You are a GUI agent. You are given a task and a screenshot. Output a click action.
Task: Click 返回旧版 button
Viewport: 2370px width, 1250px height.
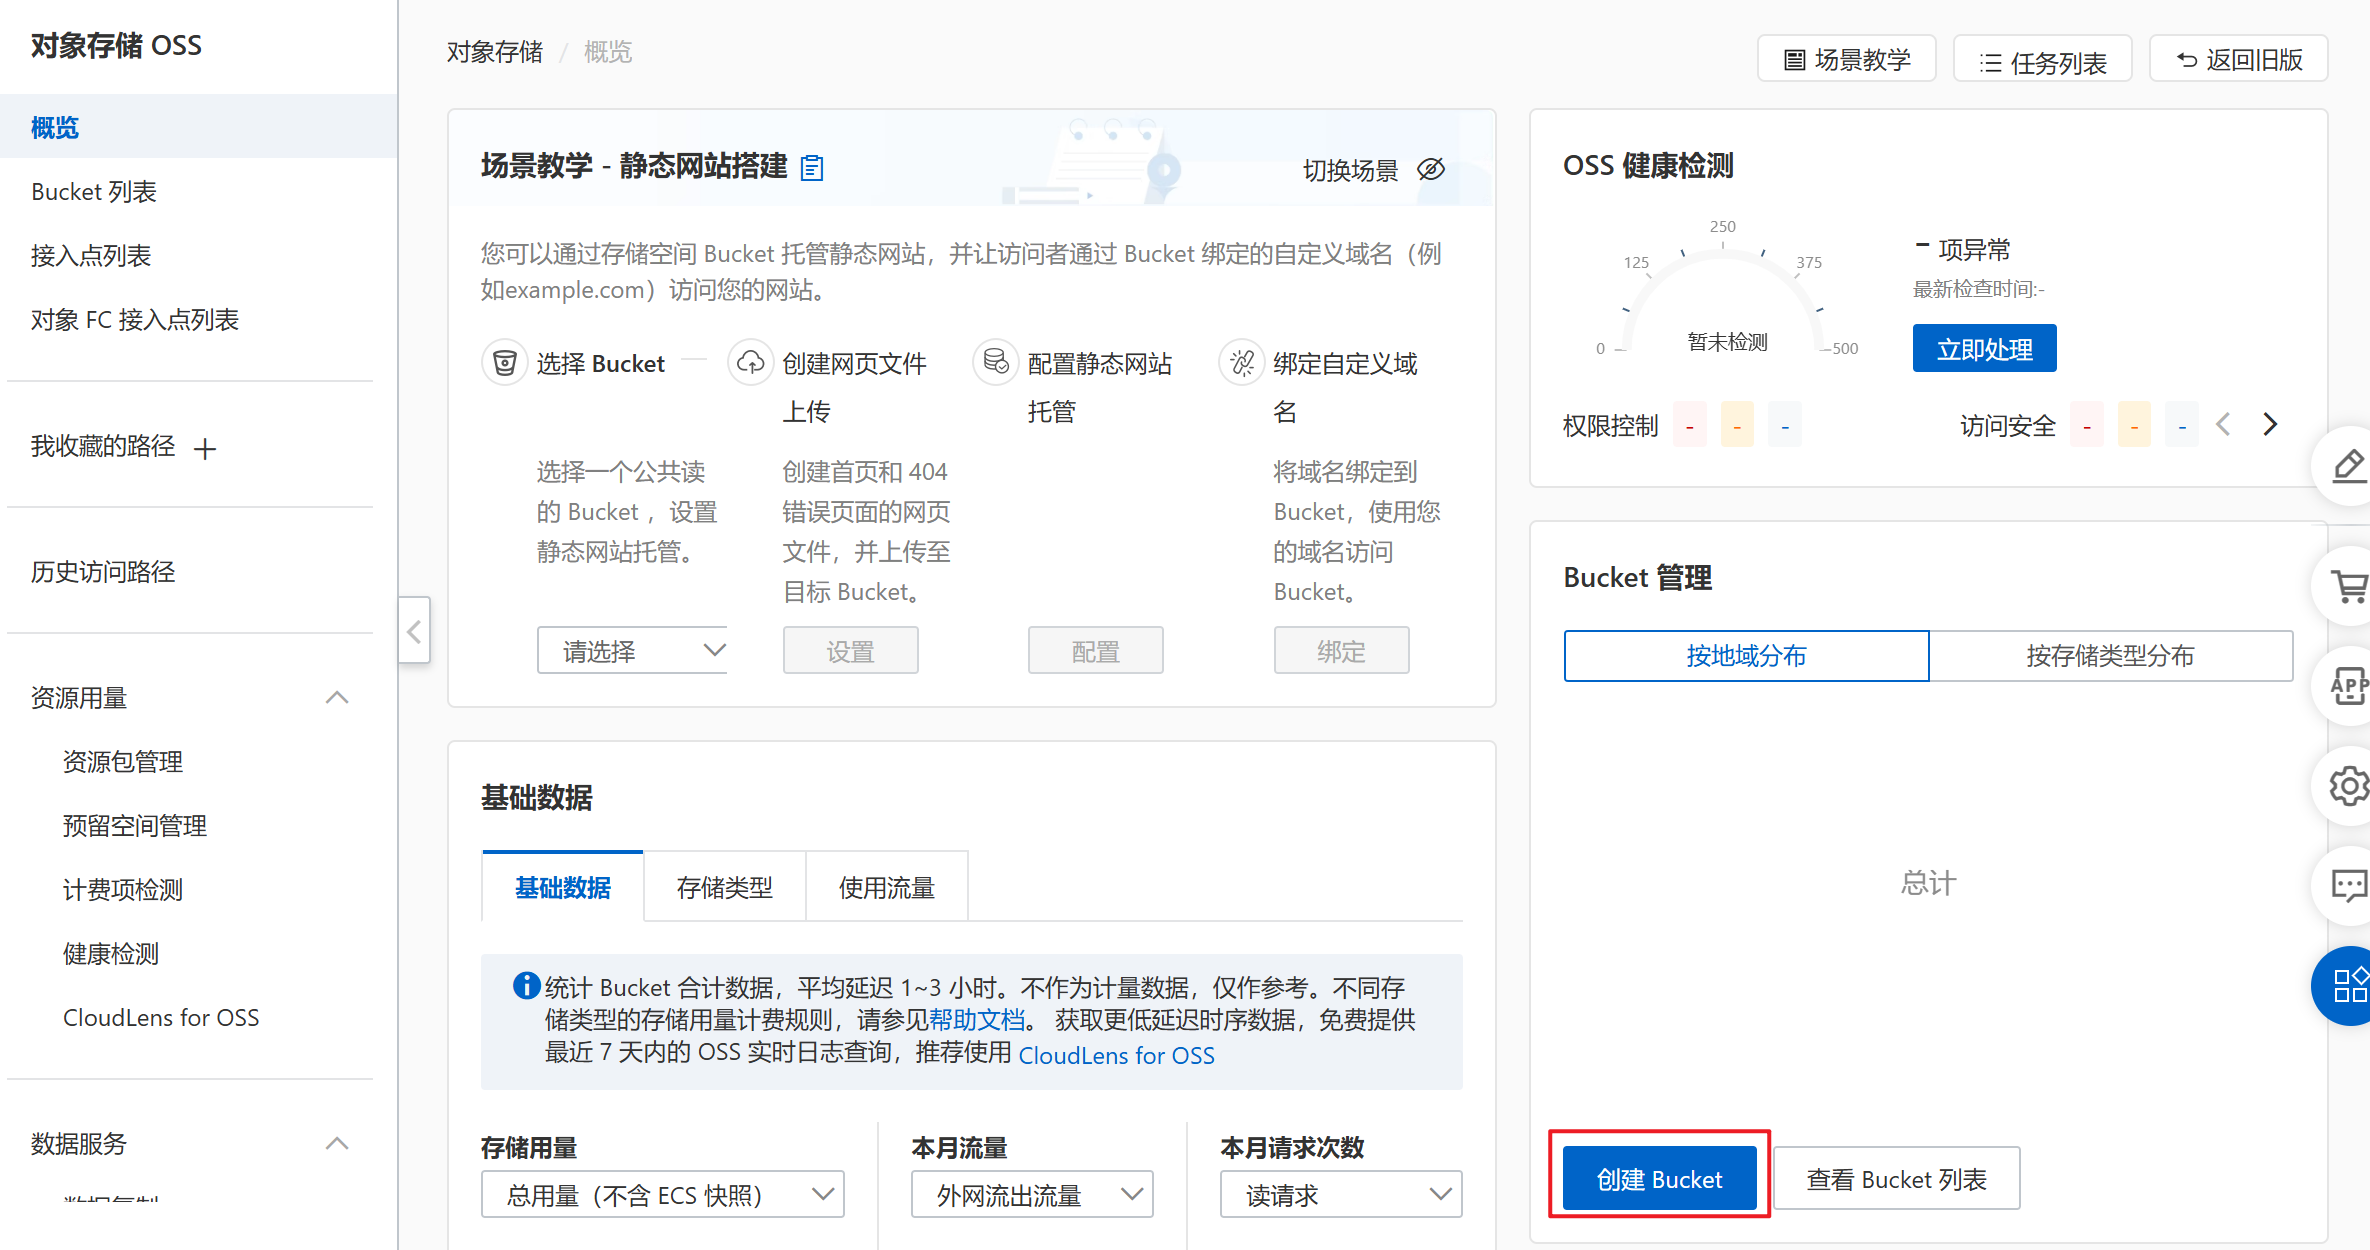[2239, 59]
